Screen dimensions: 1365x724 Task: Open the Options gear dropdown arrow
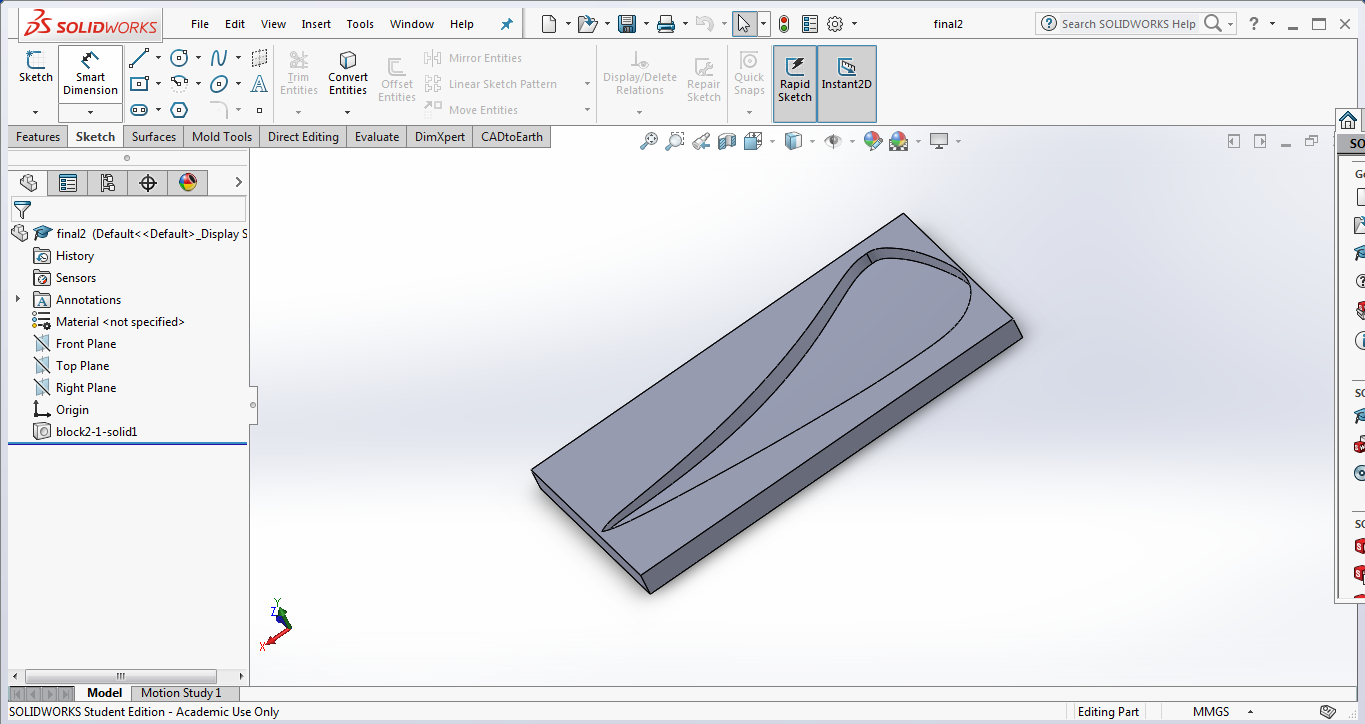coord(854,24)
